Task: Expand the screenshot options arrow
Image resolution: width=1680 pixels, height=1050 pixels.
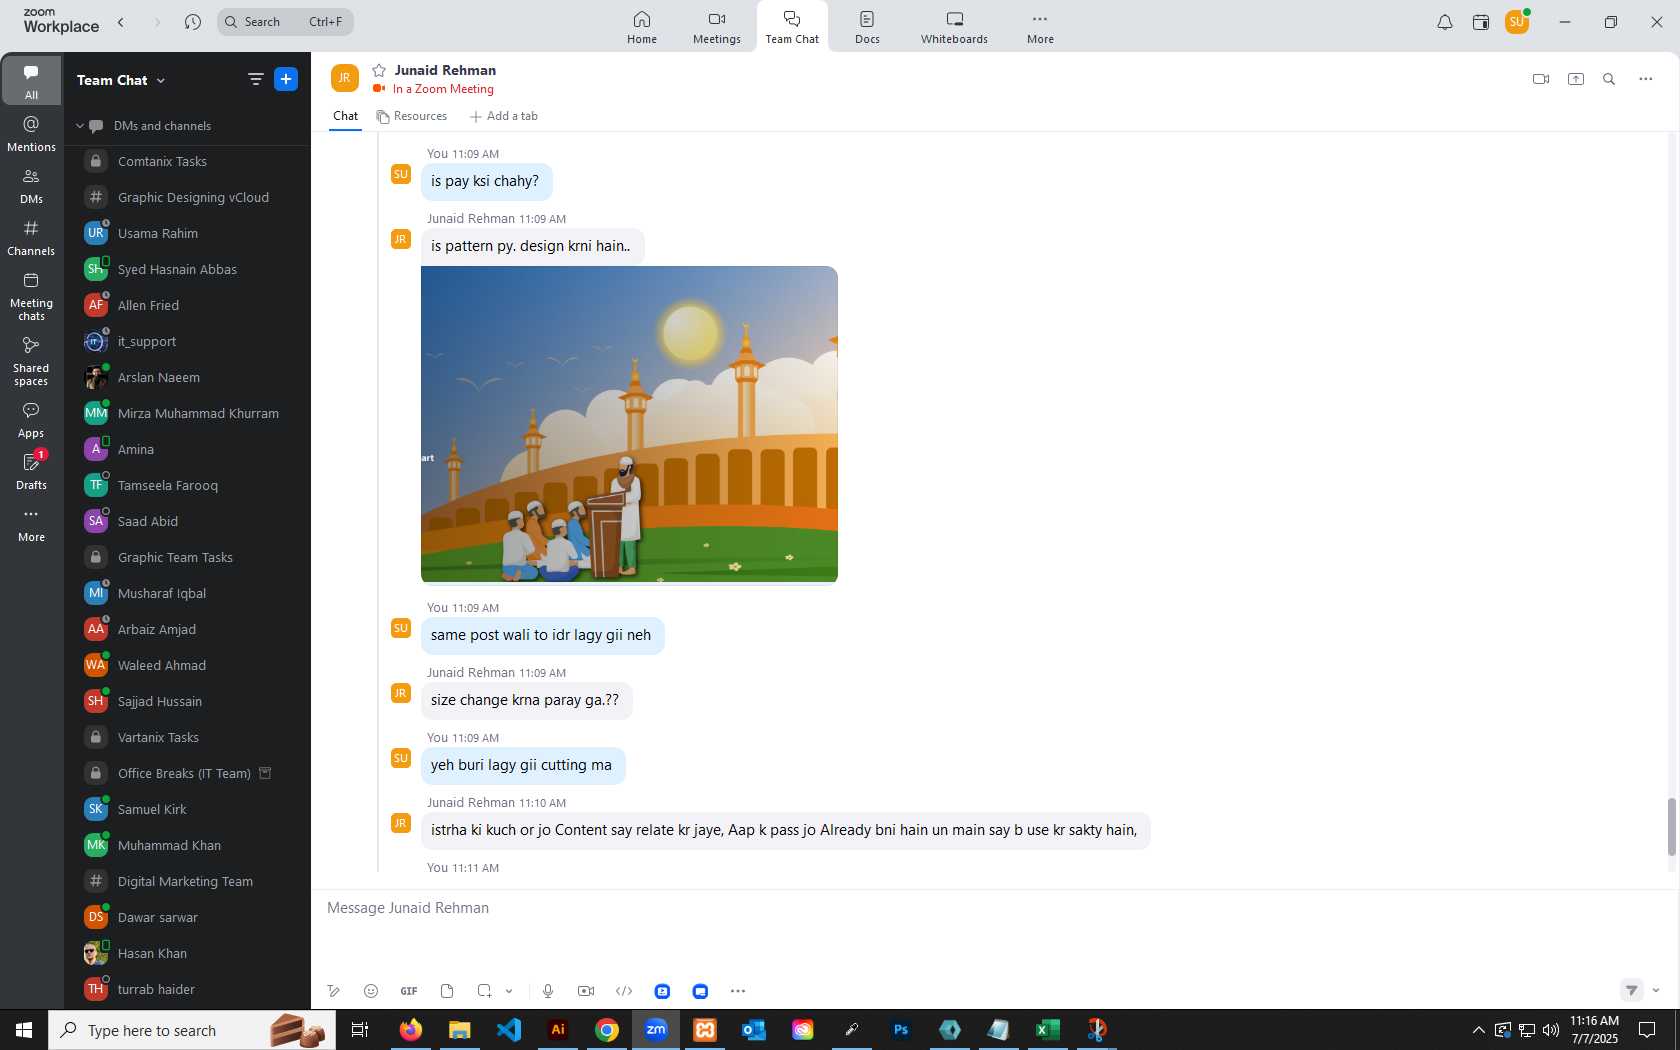Action: click(509, 991)
